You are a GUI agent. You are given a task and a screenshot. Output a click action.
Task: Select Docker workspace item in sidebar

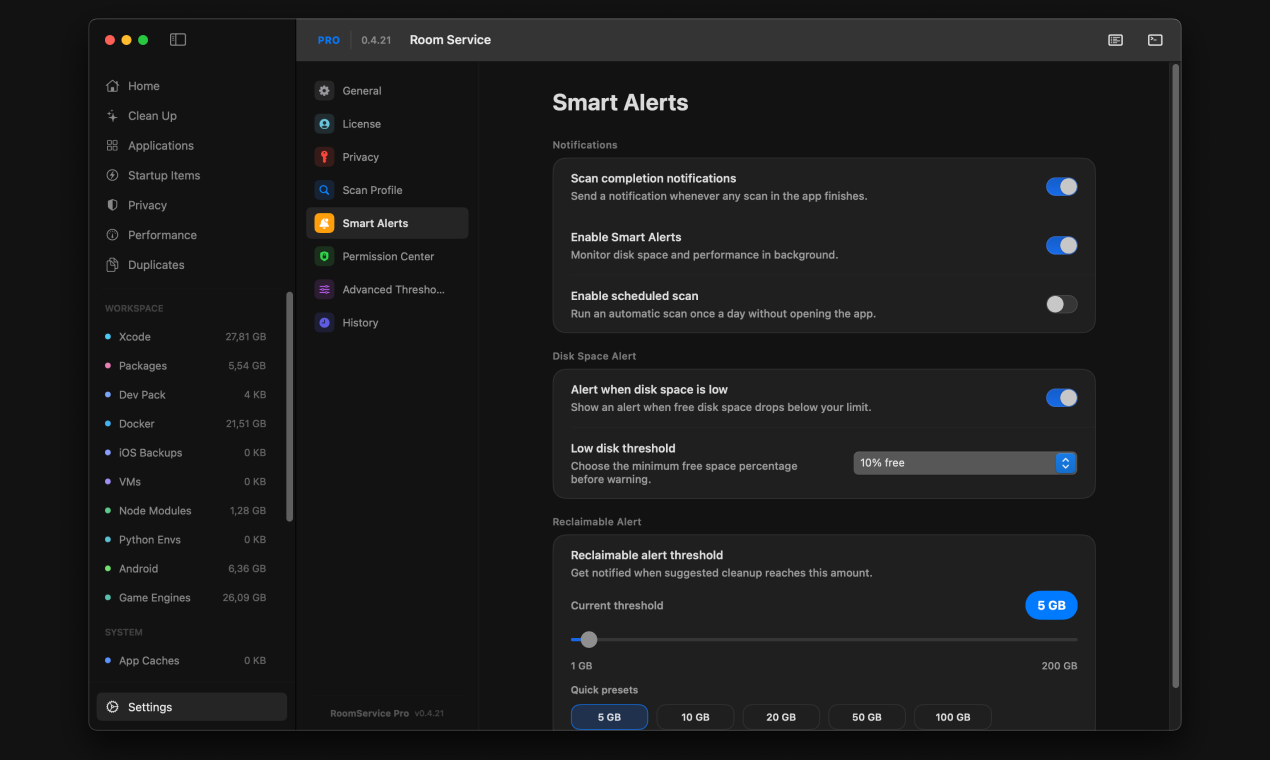coord(137,424)
